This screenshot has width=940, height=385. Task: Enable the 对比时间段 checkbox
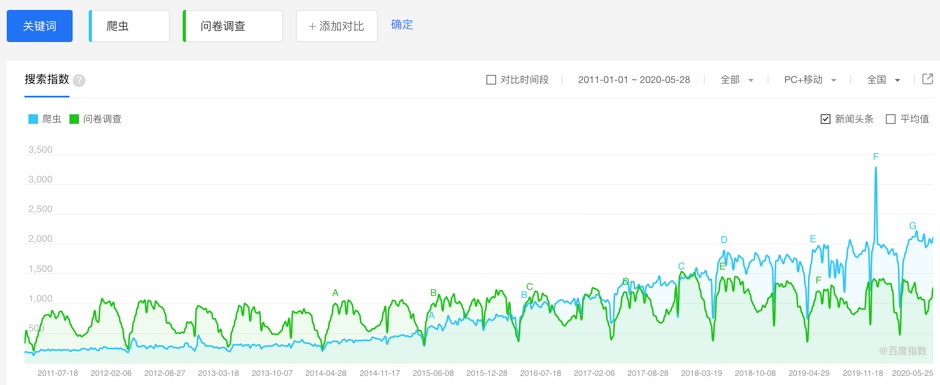coord(491,80)
